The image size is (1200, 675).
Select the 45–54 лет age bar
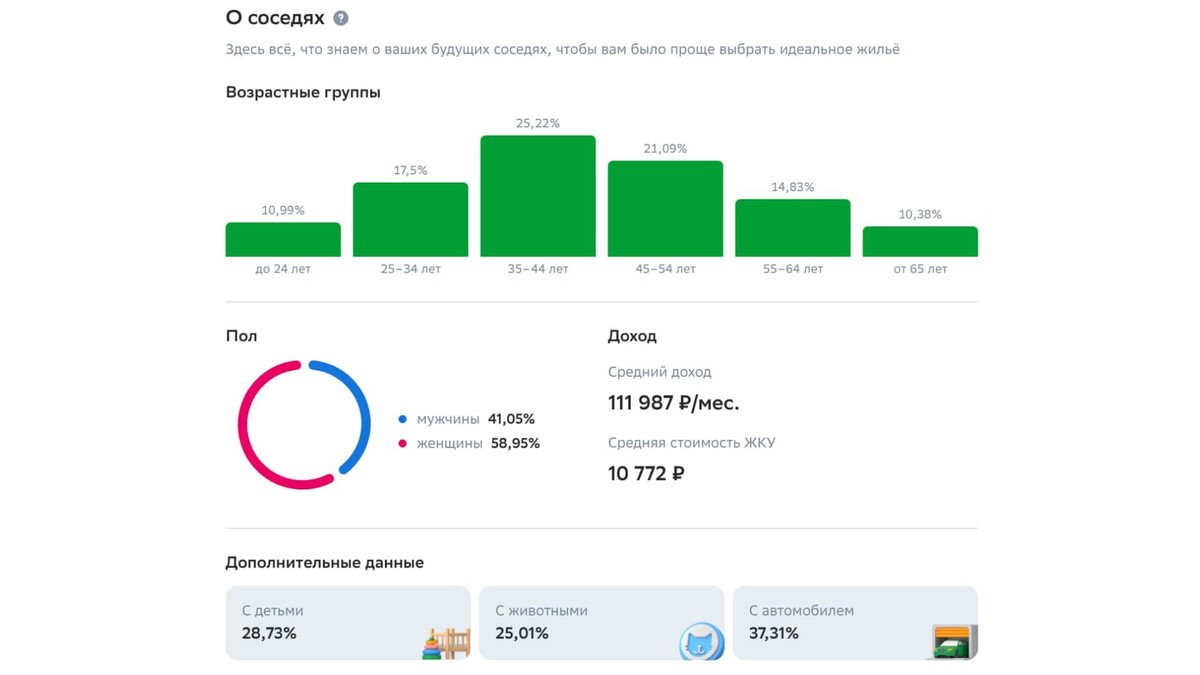point(665,209)
